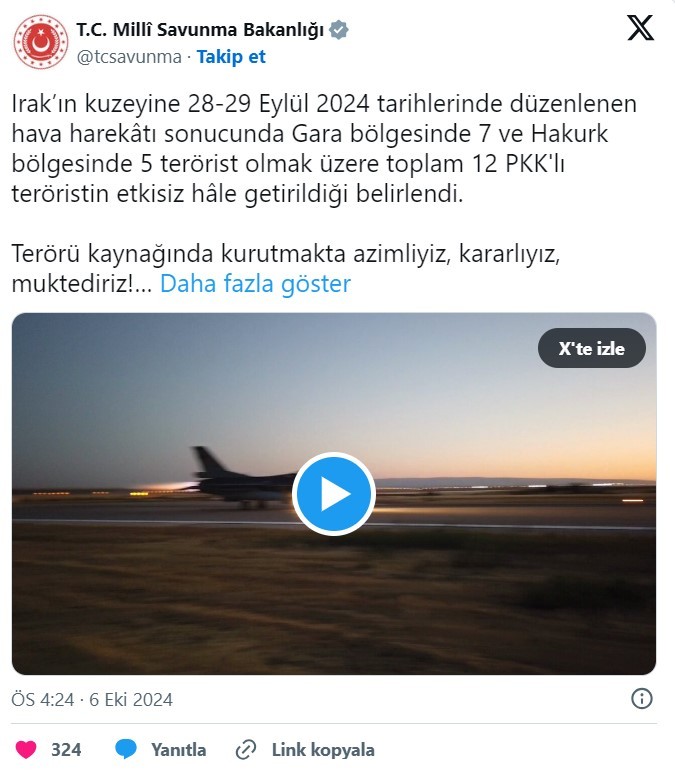
Task: Open the T.C. Millî Savunma Bakanlığı name
Action: (x=200, y=30)
